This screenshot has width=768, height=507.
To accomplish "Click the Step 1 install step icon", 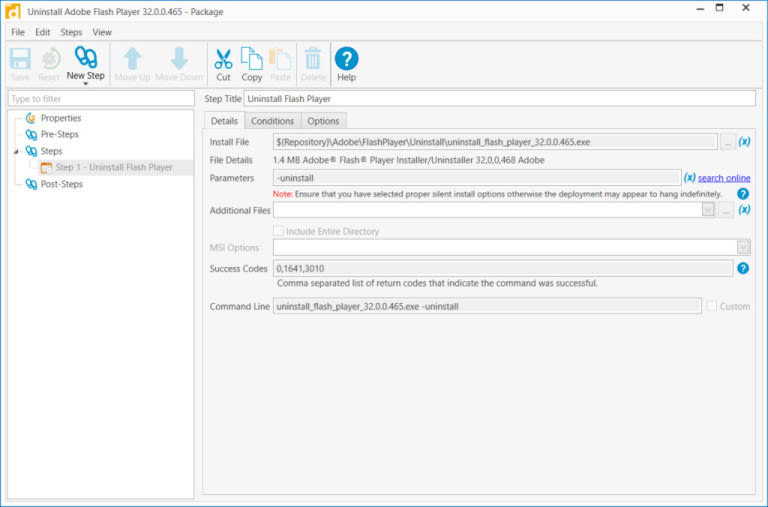I will (x=47, y=168).
